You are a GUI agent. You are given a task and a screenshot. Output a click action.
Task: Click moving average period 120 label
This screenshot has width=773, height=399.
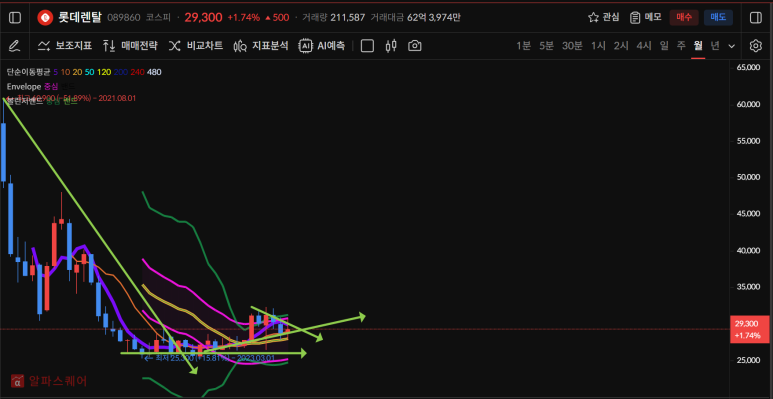[x=104, y=72]
